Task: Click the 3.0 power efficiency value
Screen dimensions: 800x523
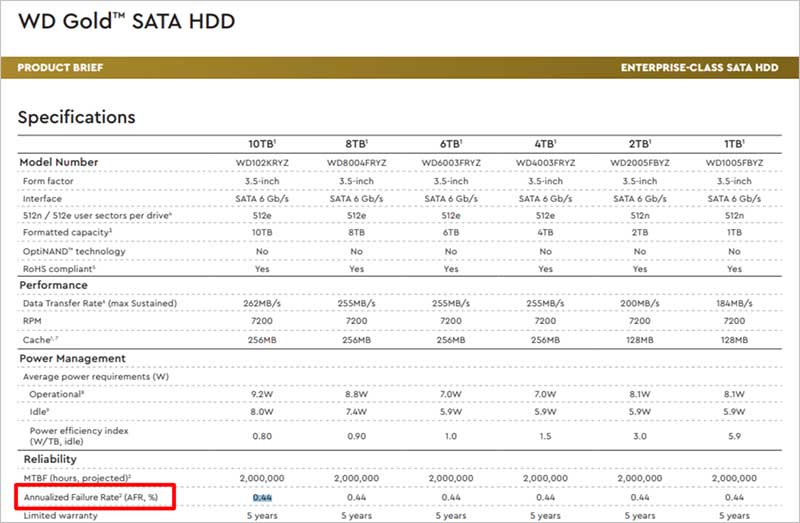Action: (640, 436)
